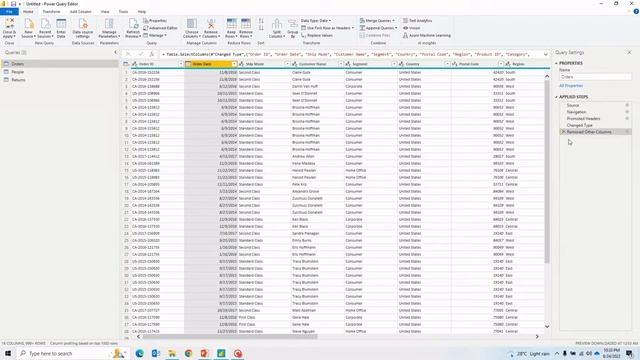Click the horizontal scrollbar of data grid
This screenshot has width=640, height=360.
pos(229,337)
